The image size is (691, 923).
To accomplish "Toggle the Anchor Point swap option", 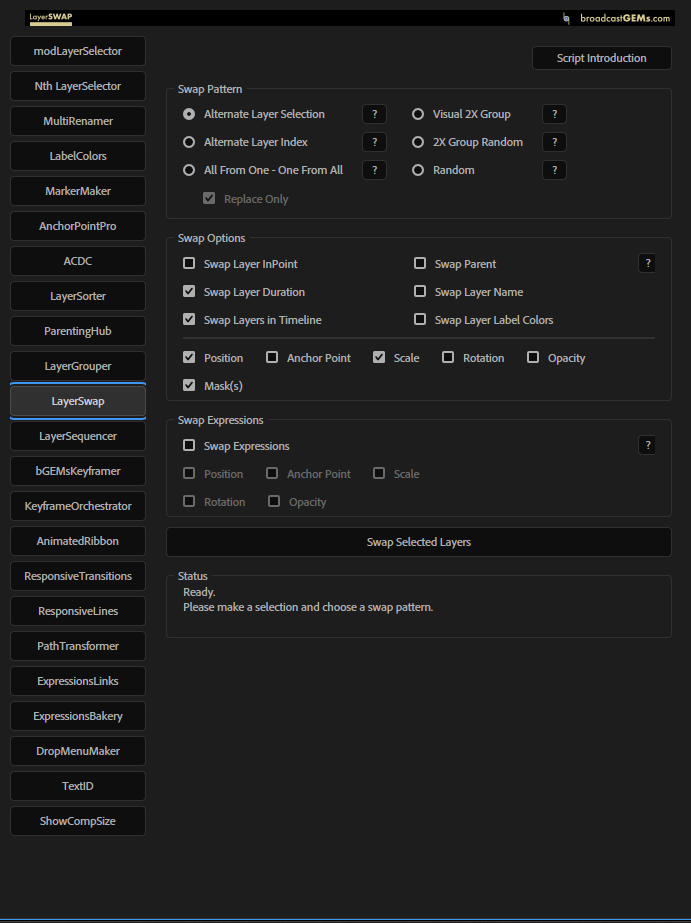I will [x=272, y=358].
